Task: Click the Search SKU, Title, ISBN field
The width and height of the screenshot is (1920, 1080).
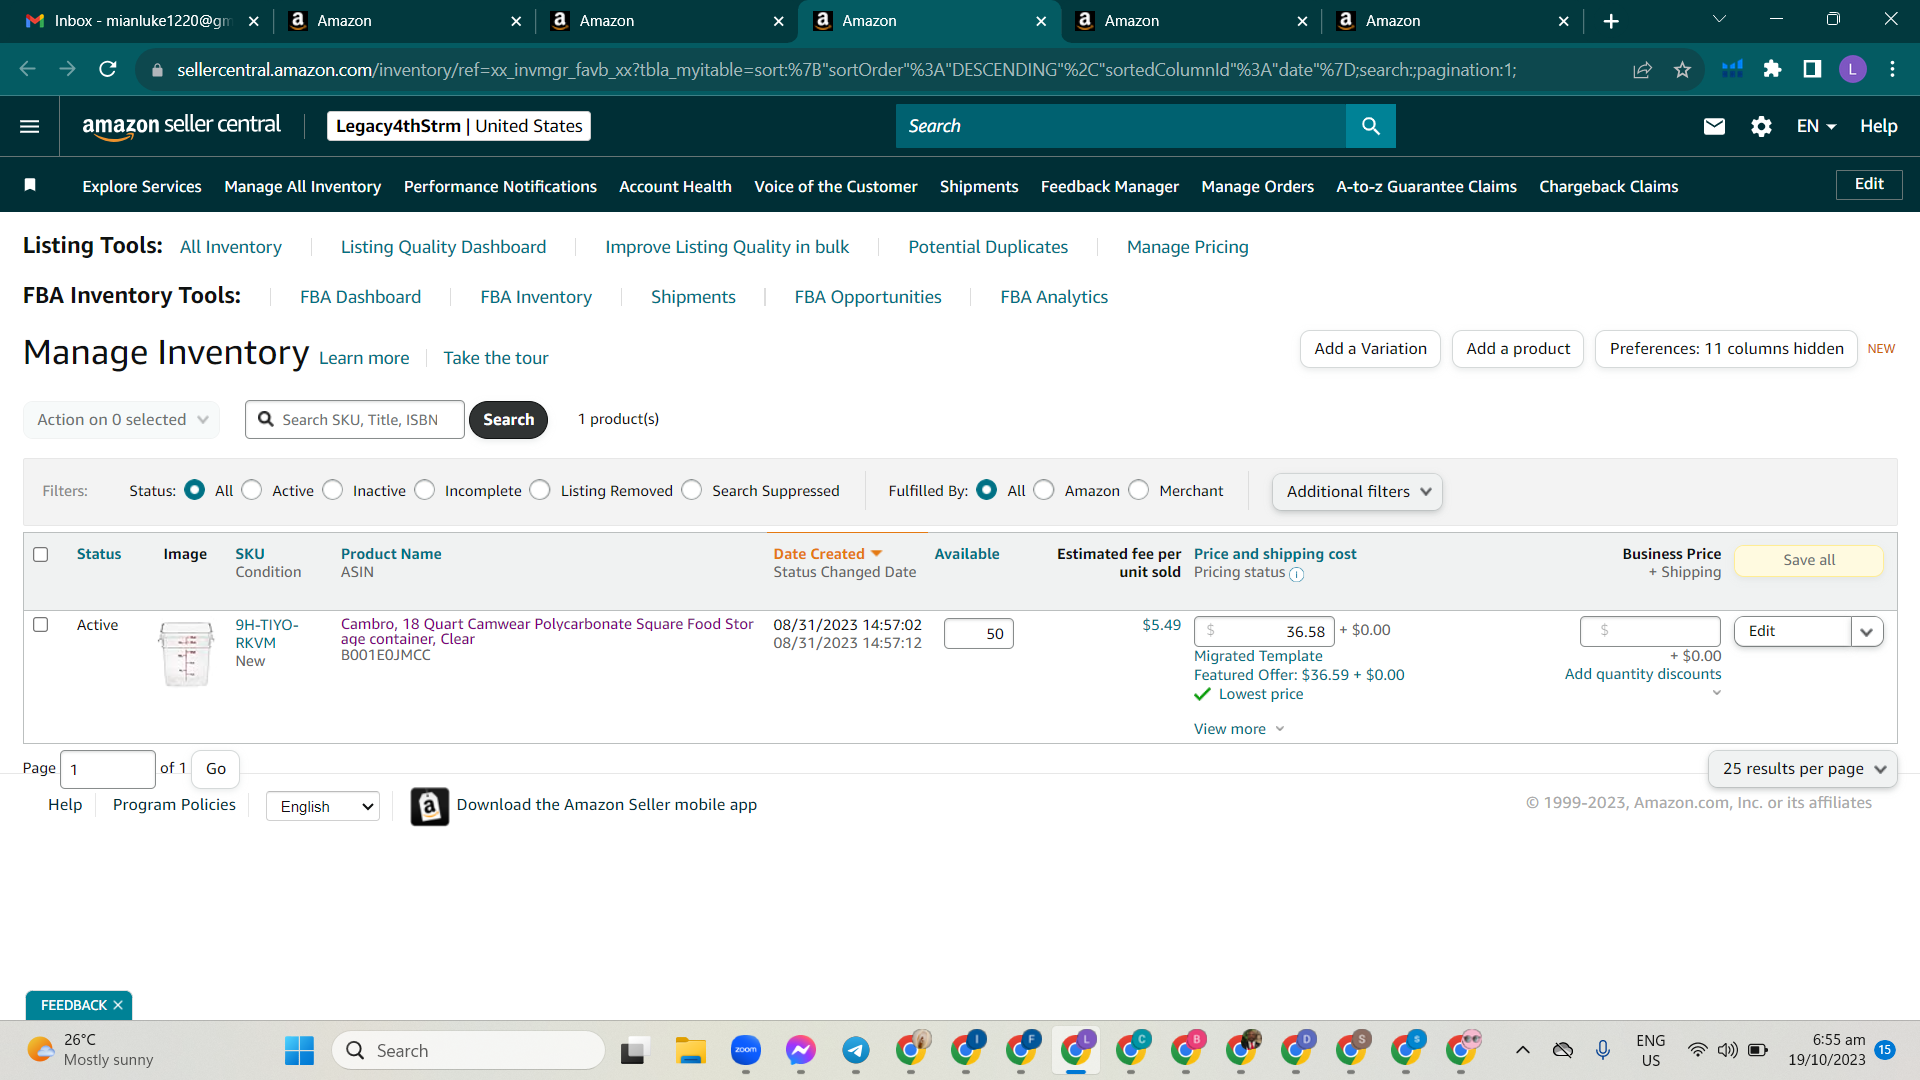Action: point(355,420)
